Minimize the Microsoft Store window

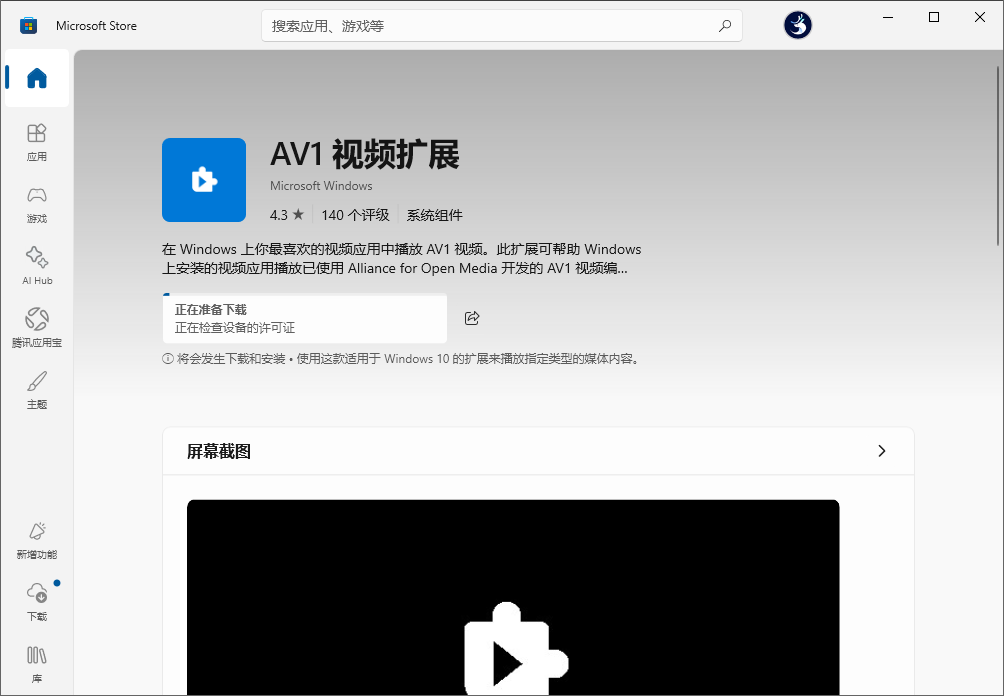click(x=887, y=17)
